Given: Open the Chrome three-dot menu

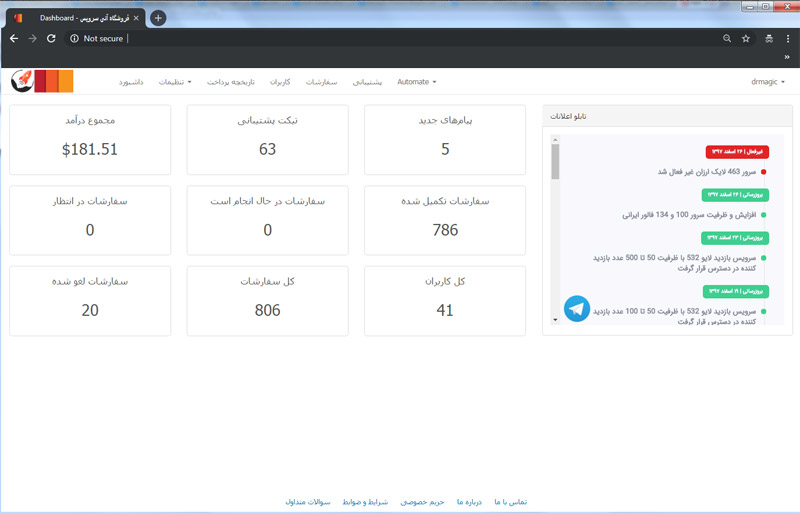Looking at the screenshot, I should tap(788, 38).
